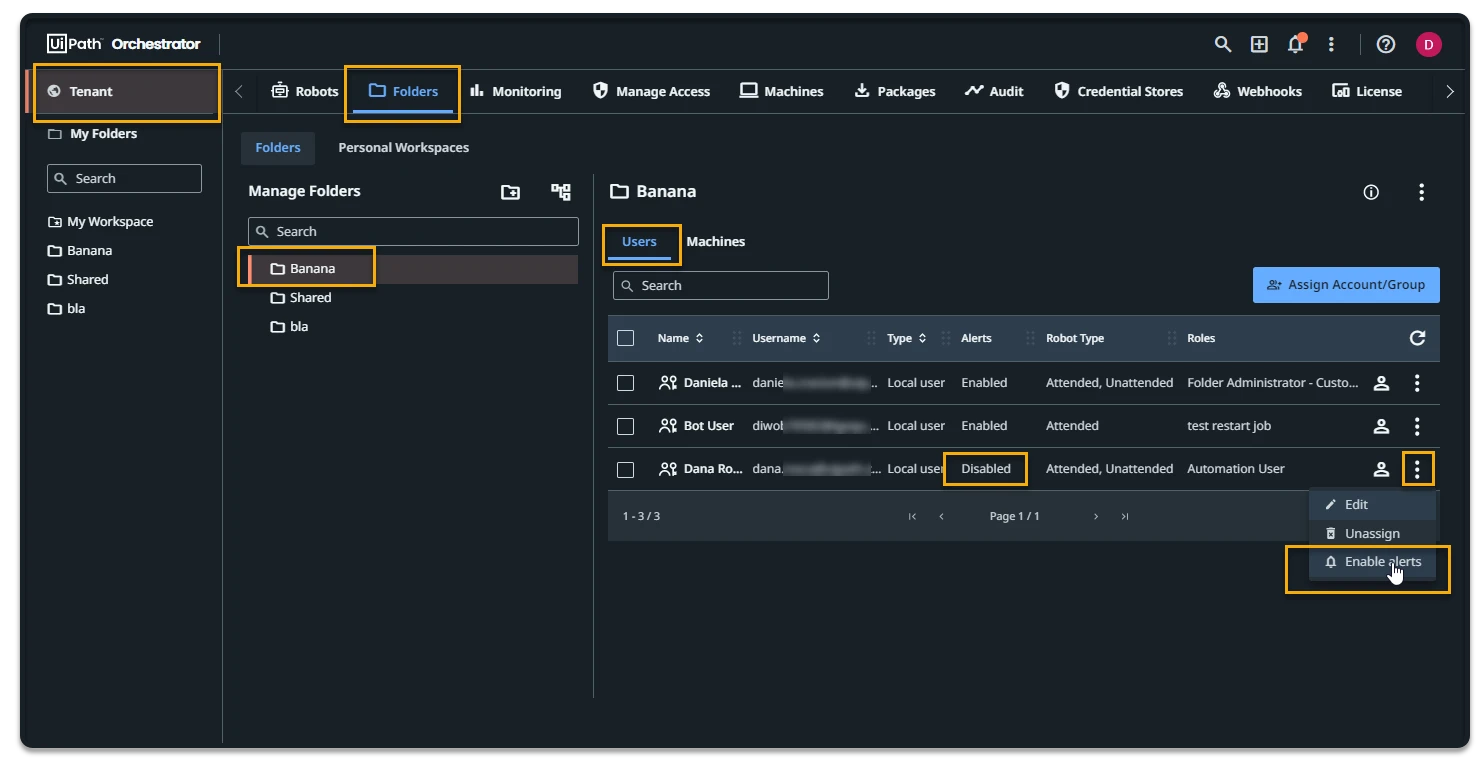Click the person icon in Bot User's row
The width and height of the screenshot is (1483, 763).
pos(1381,426)
